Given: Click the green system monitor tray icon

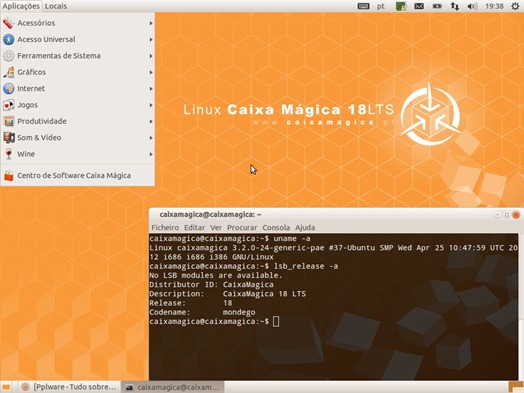Looking at the screenshot, I should 401,6.
